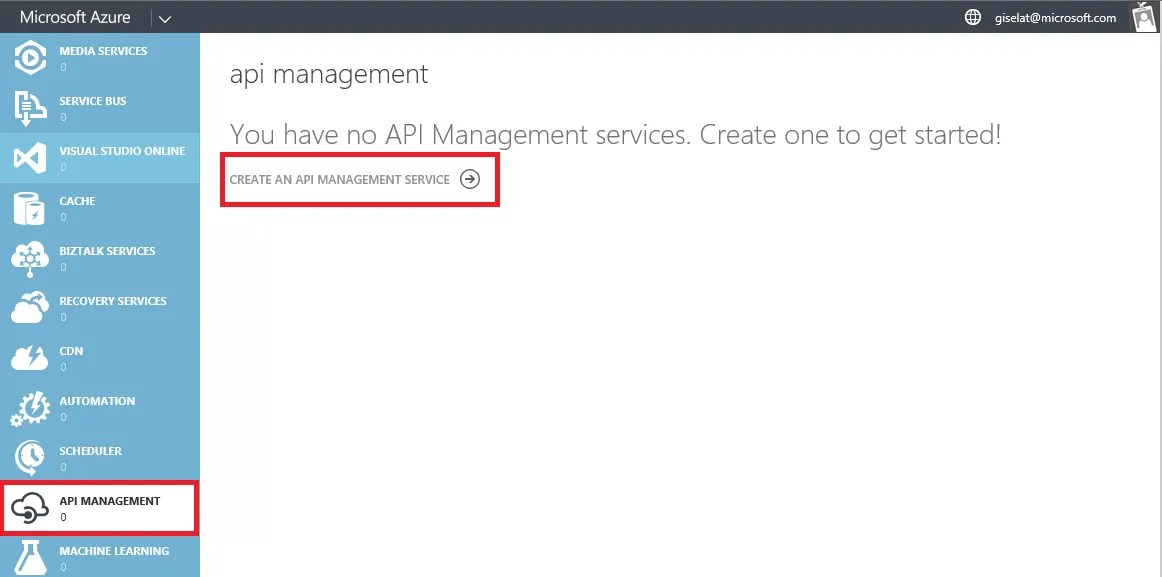1162x577 pixels.
Task: Click the user avatar picture
Action: pyautogui.click(x=1145, y=16)
